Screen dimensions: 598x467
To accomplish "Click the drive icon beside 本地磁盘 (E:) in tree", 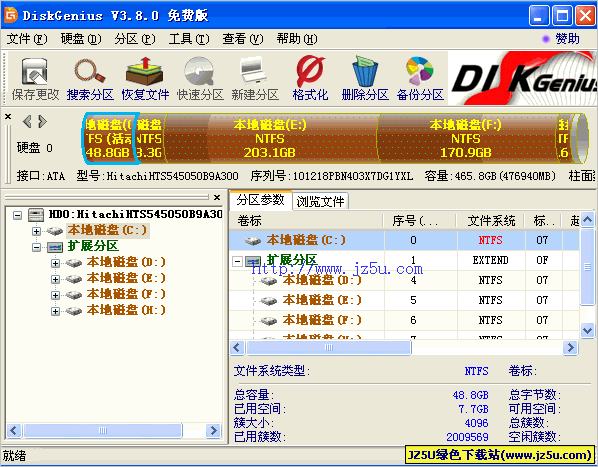I will point(74,279).
